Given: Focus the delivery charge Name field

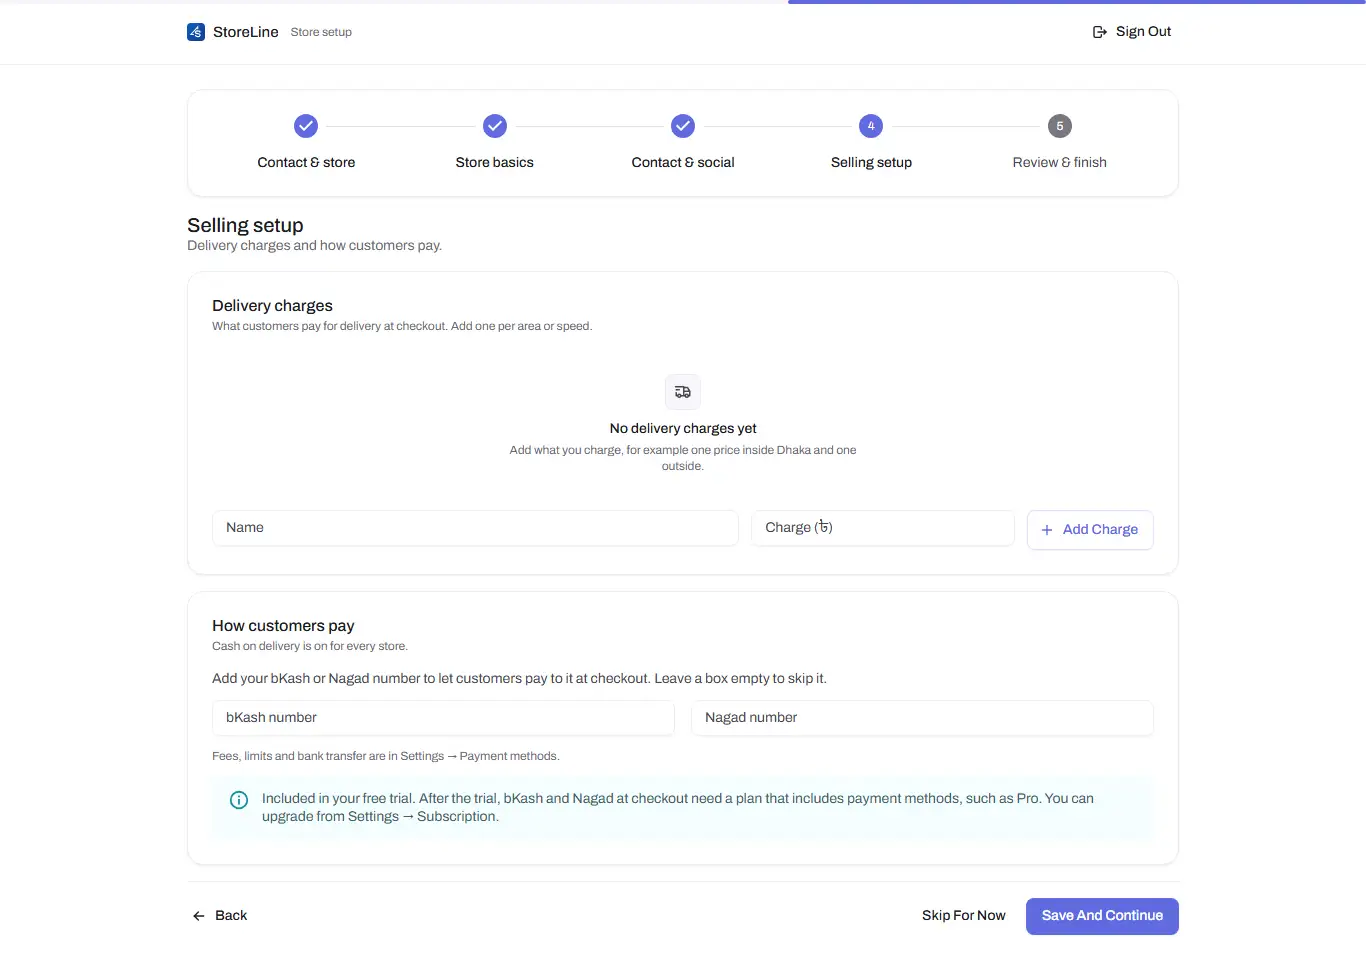Looking at the screenshot, I should [x=475, y=528].
